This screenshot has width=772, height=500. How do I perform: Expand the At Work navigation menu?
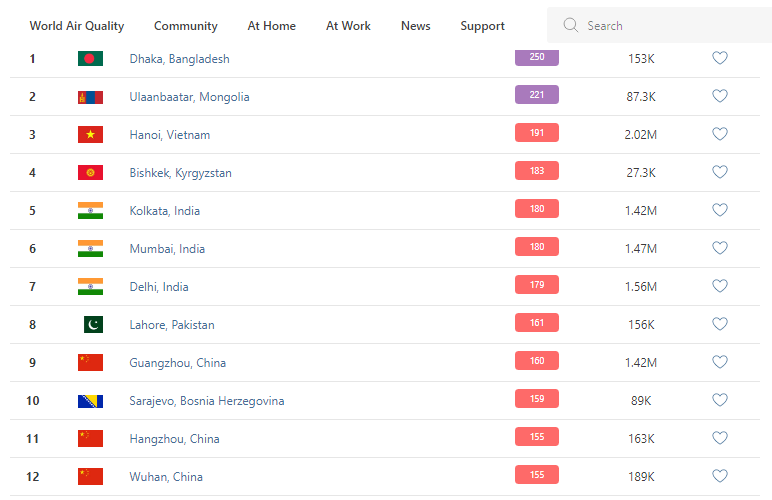(348, 26)
